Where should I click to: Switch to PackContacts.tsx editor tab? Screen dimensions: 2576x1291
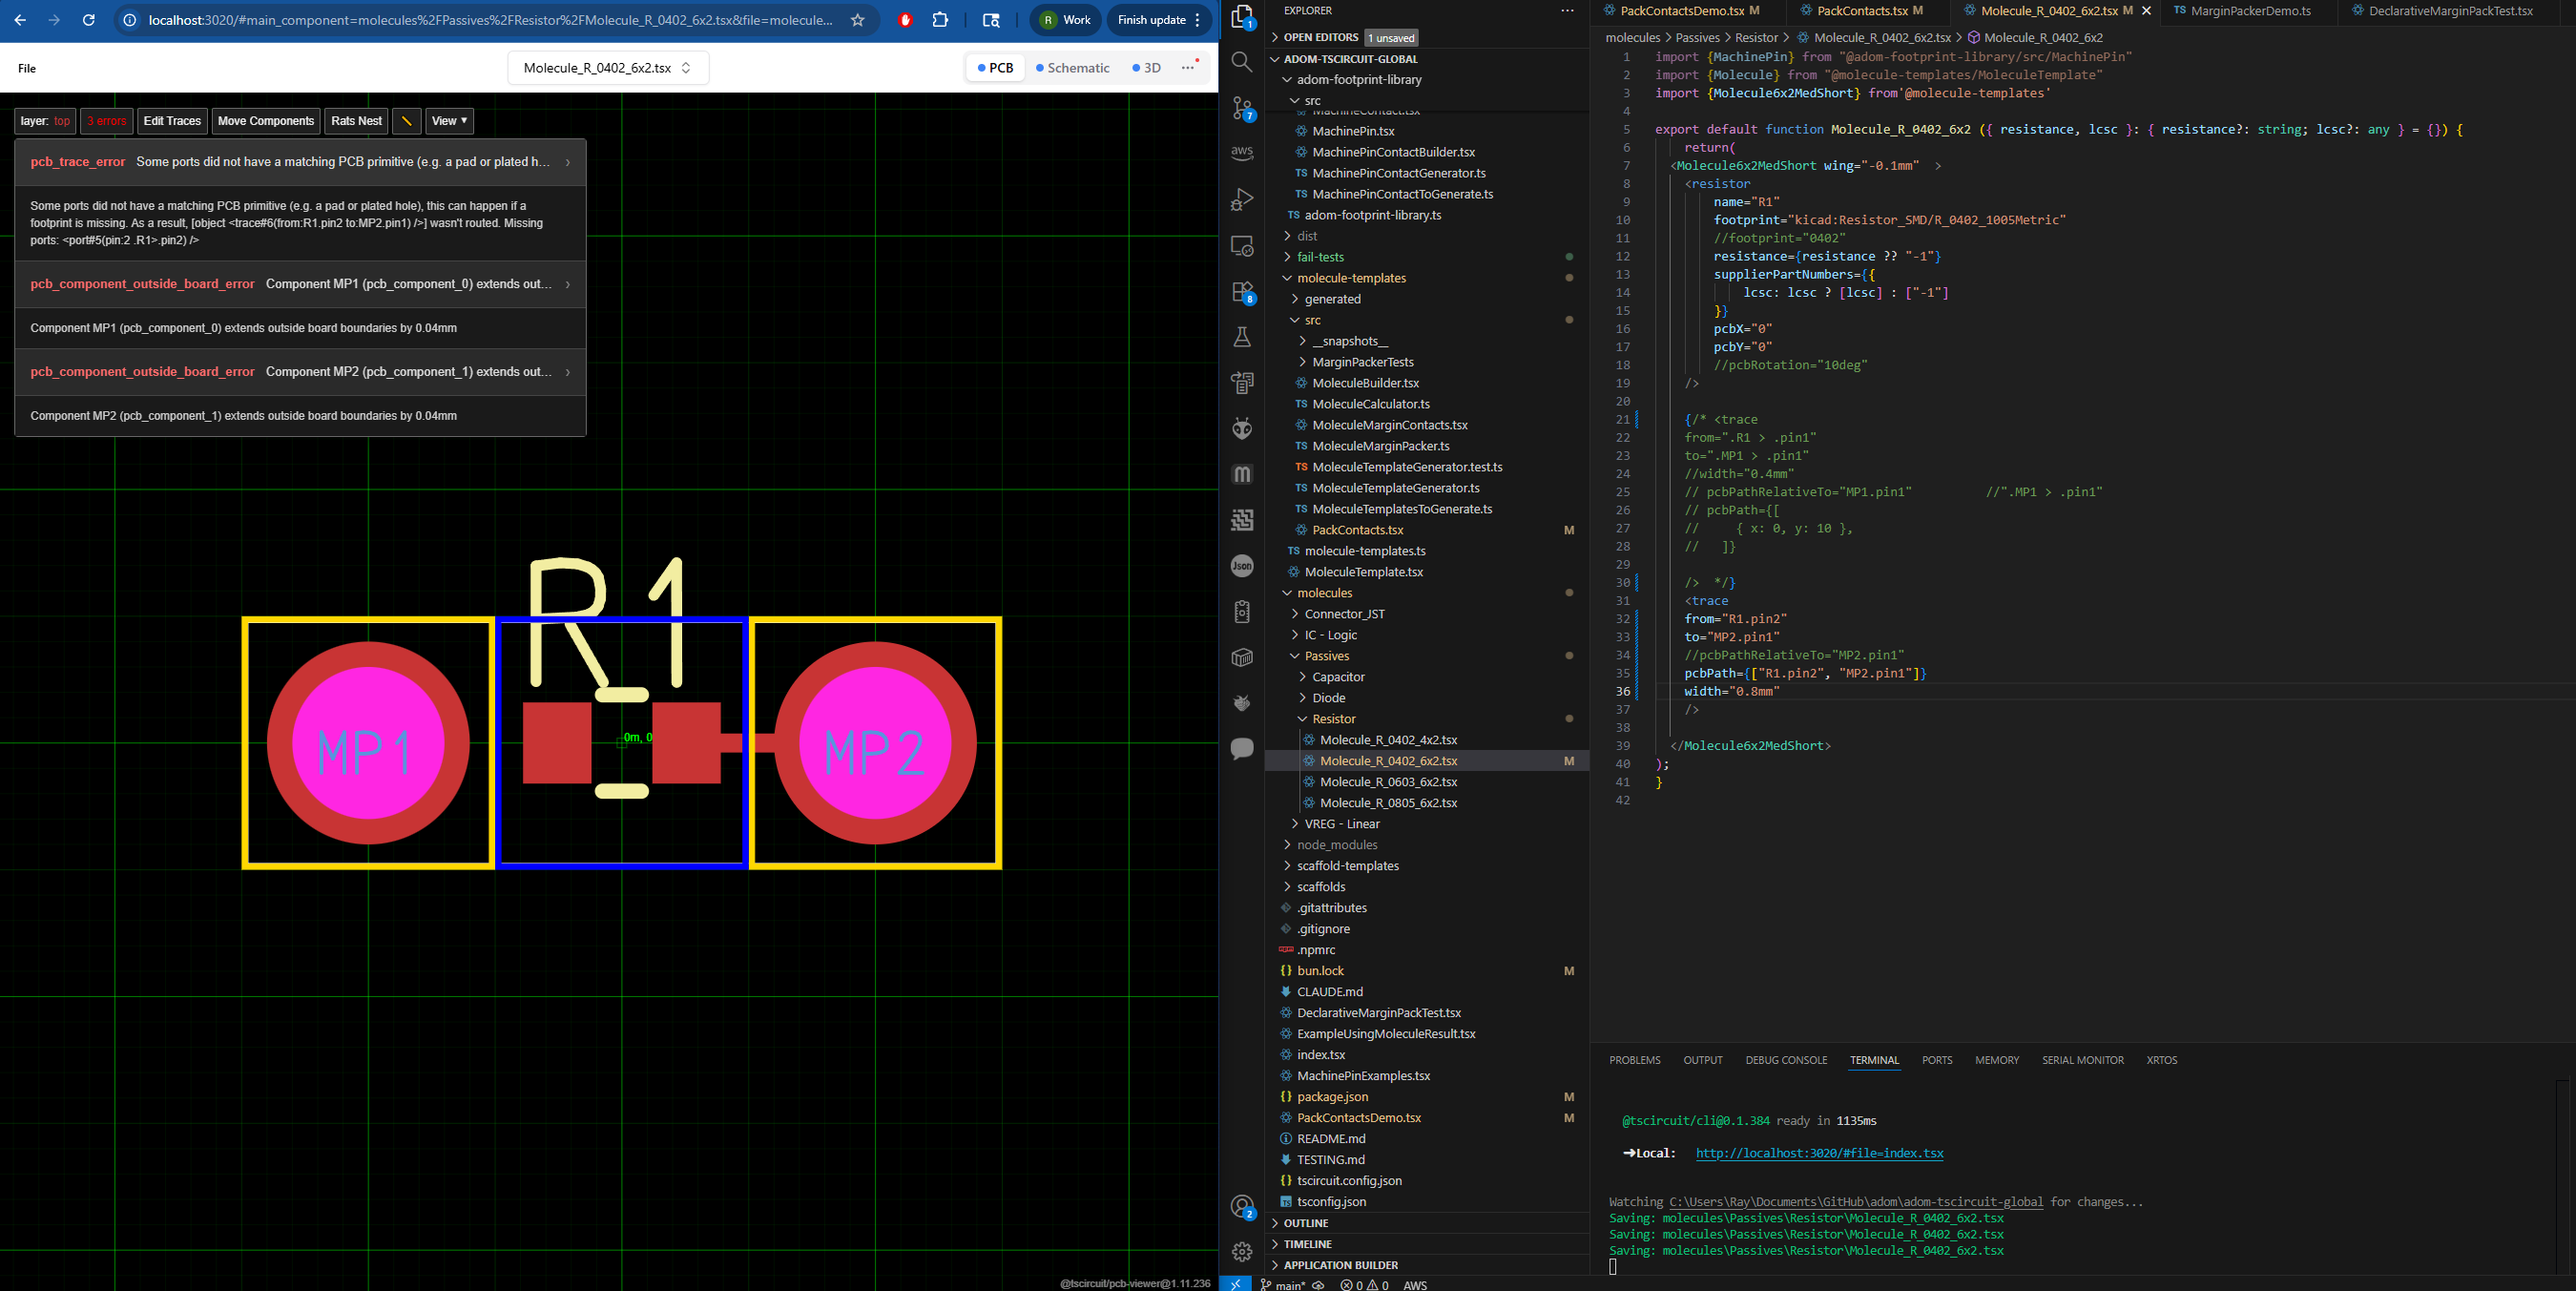[x=1861, y=11]
